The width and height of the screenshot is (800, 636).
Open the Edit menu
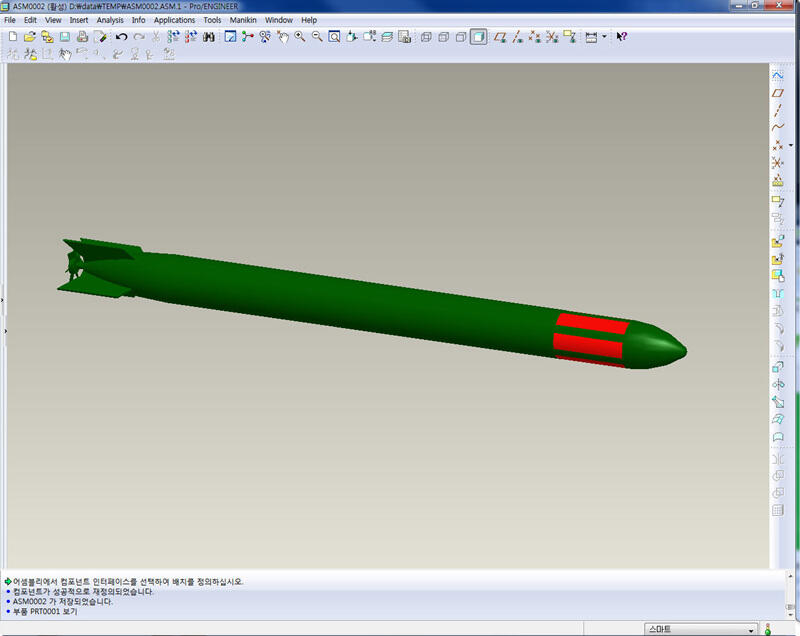pos(30,20)
